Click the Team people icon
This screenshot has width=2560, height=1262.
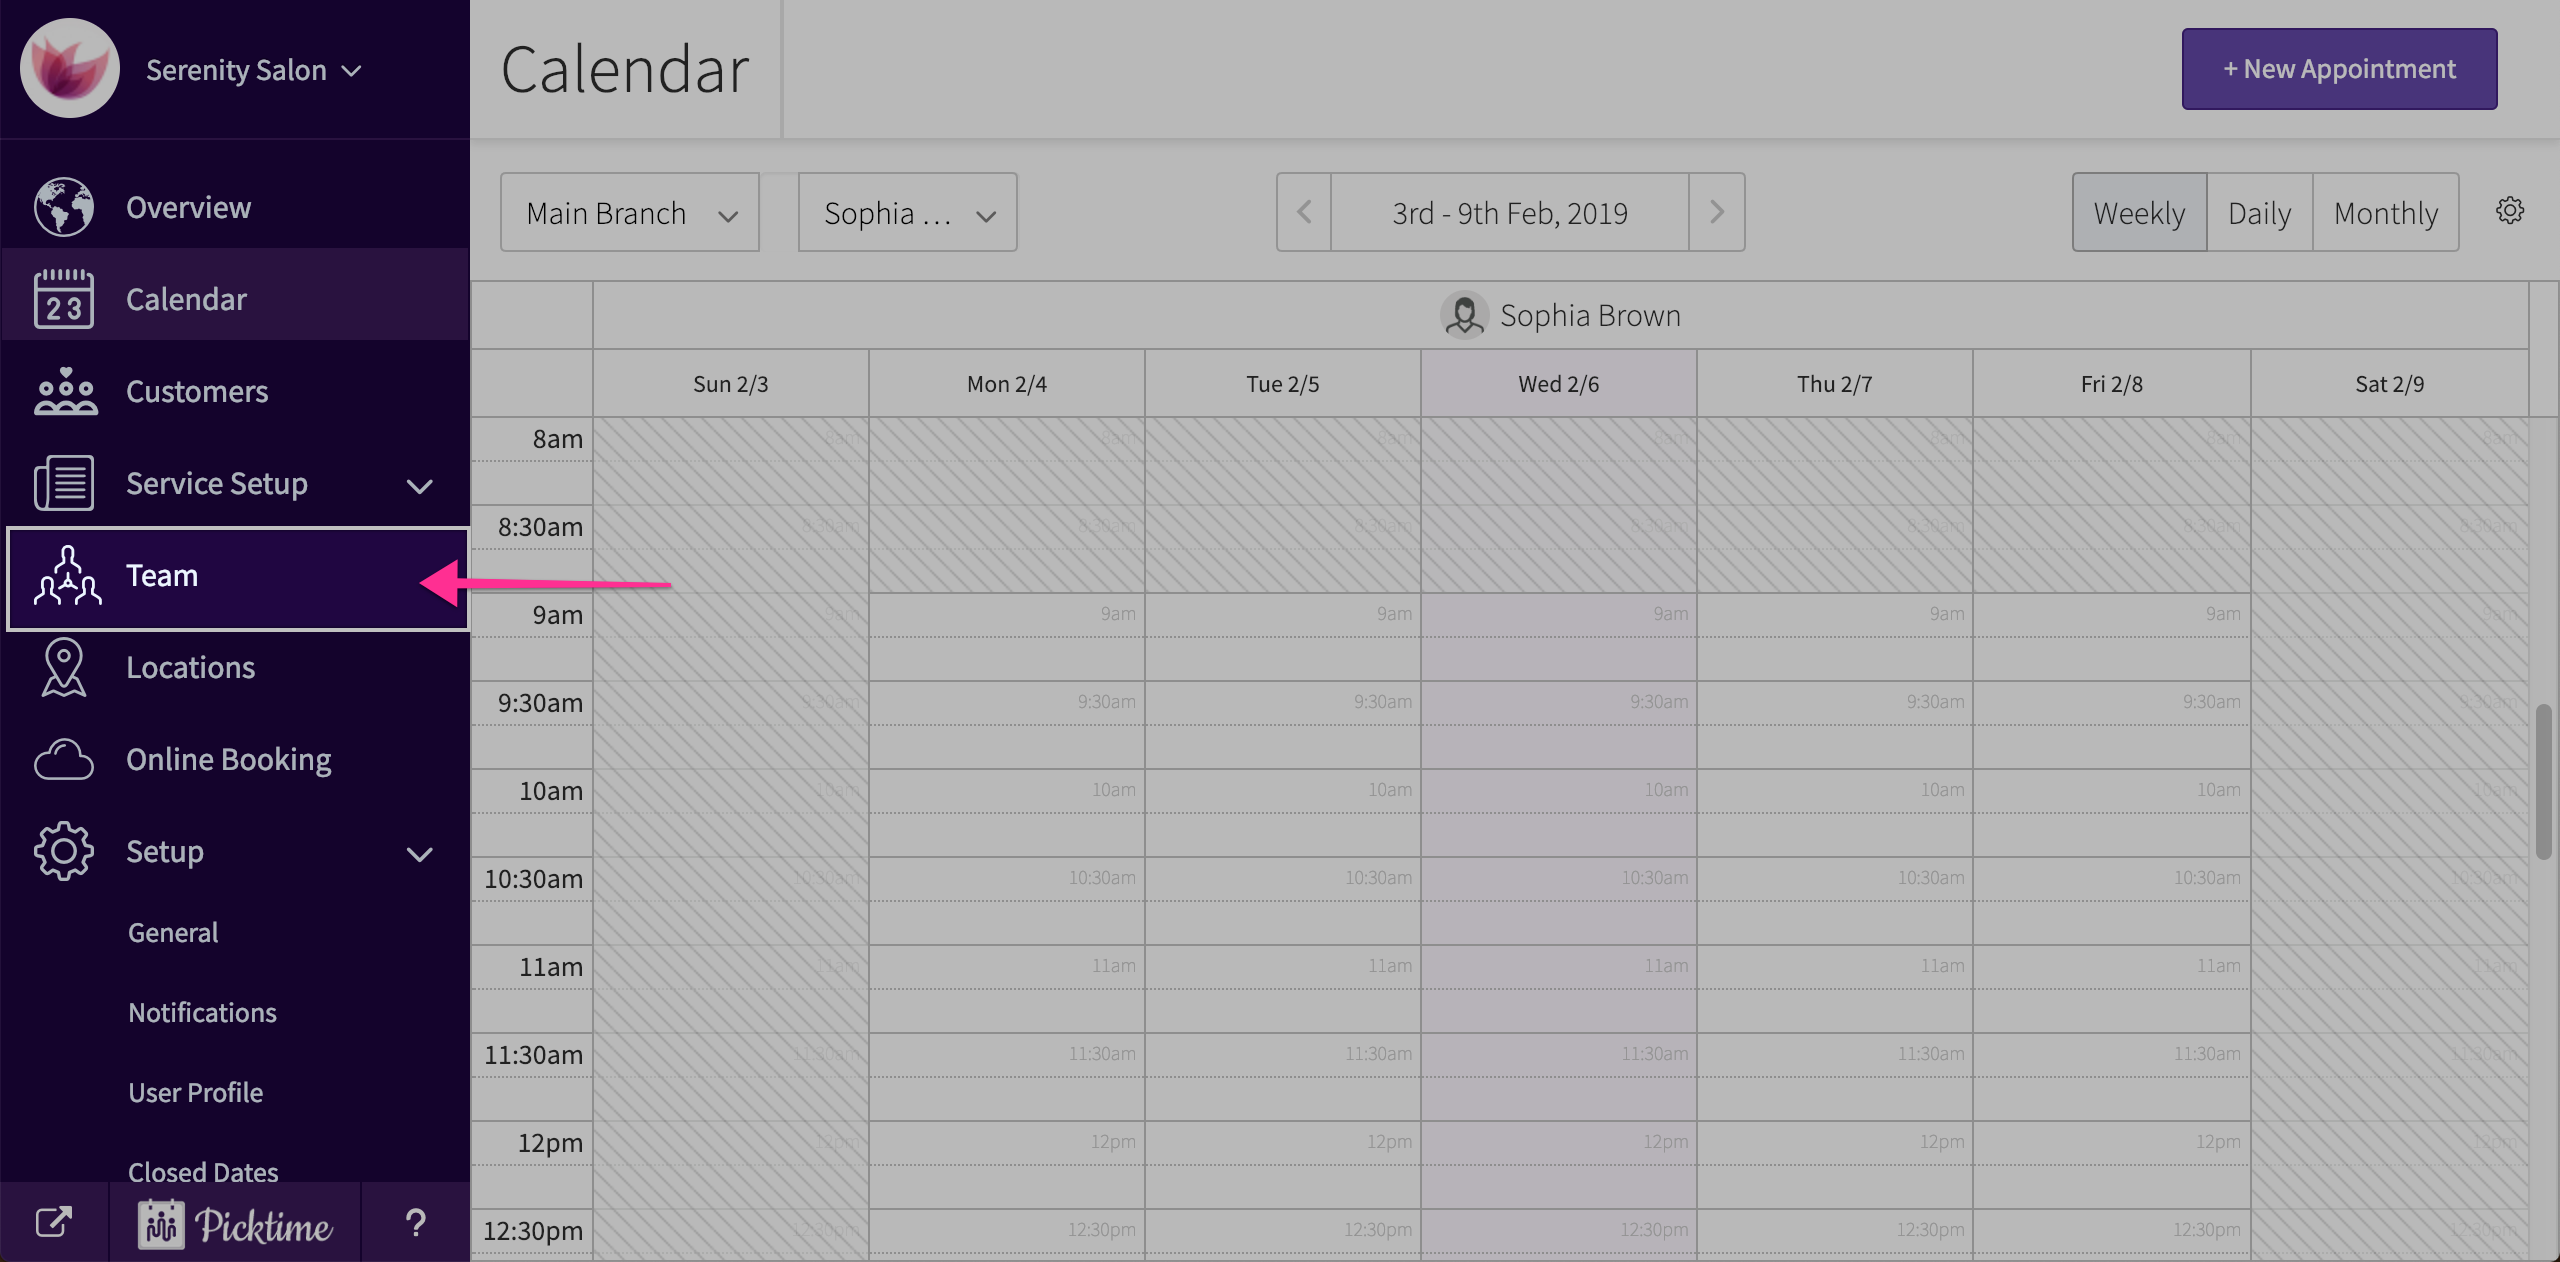[x=68, y=576]
